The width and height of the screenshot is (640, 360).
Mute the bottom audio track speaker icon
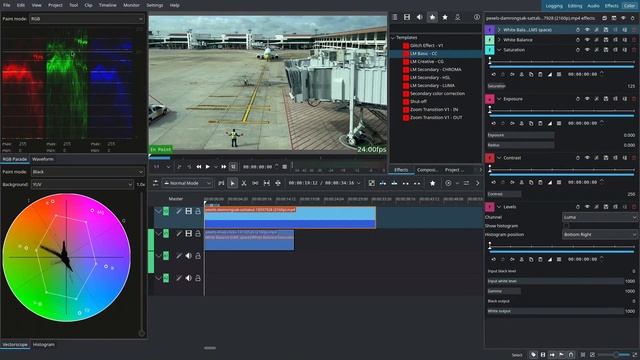coord(188,278)
